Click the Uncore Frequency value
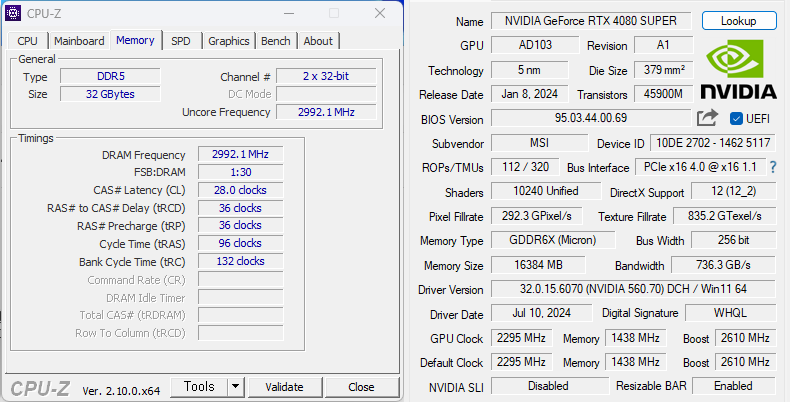The height and width of the screenshot is (402, 790). coord(326,112)
